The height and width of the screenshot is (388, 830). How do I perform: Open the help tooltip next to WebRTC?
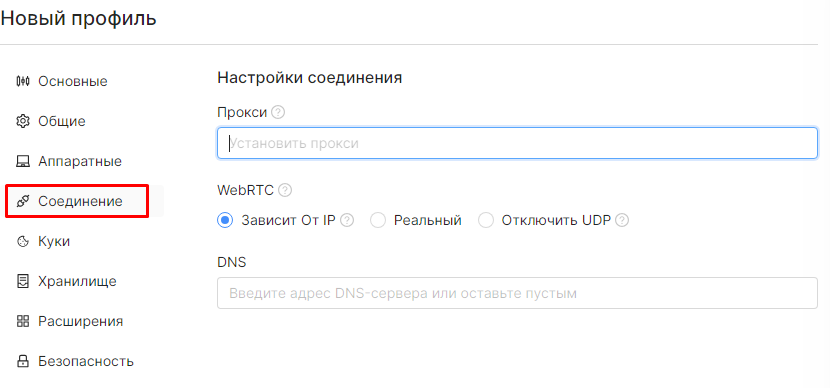[285, 190]
